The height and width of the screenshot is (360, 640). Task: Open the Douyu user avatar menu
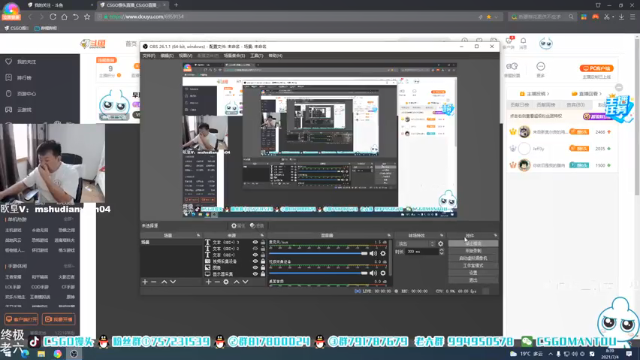tap(546, 43)
